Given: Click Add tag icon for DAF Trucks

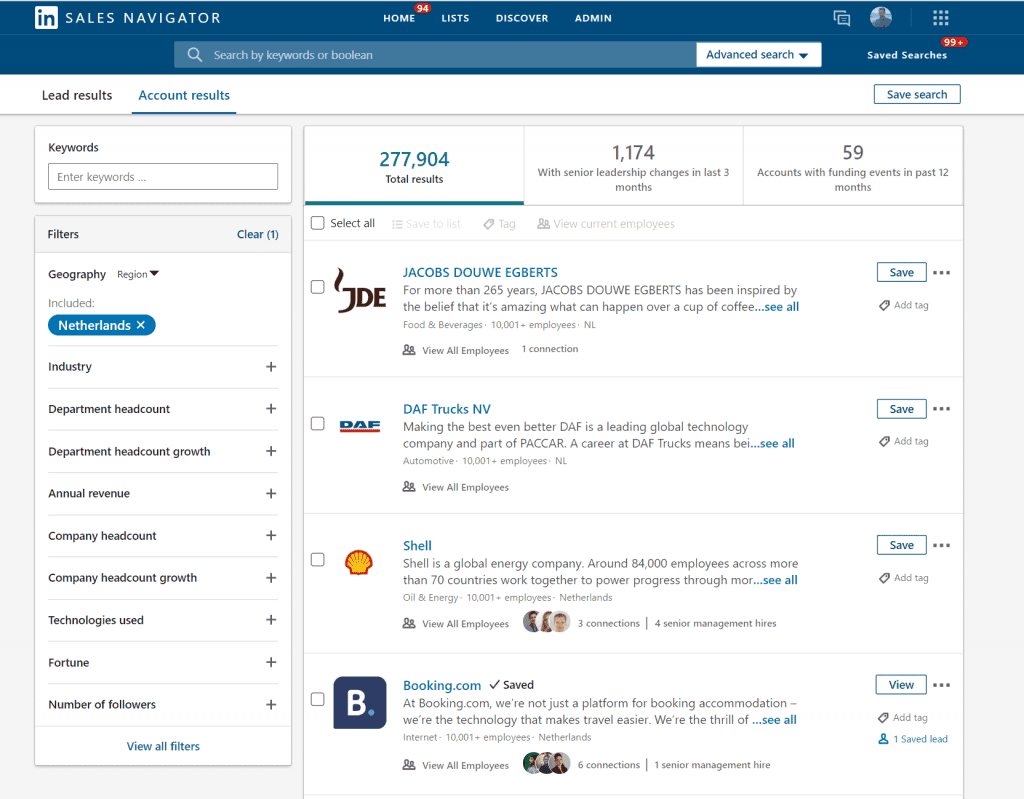Looking at the screenshot, I should [884, 441].
